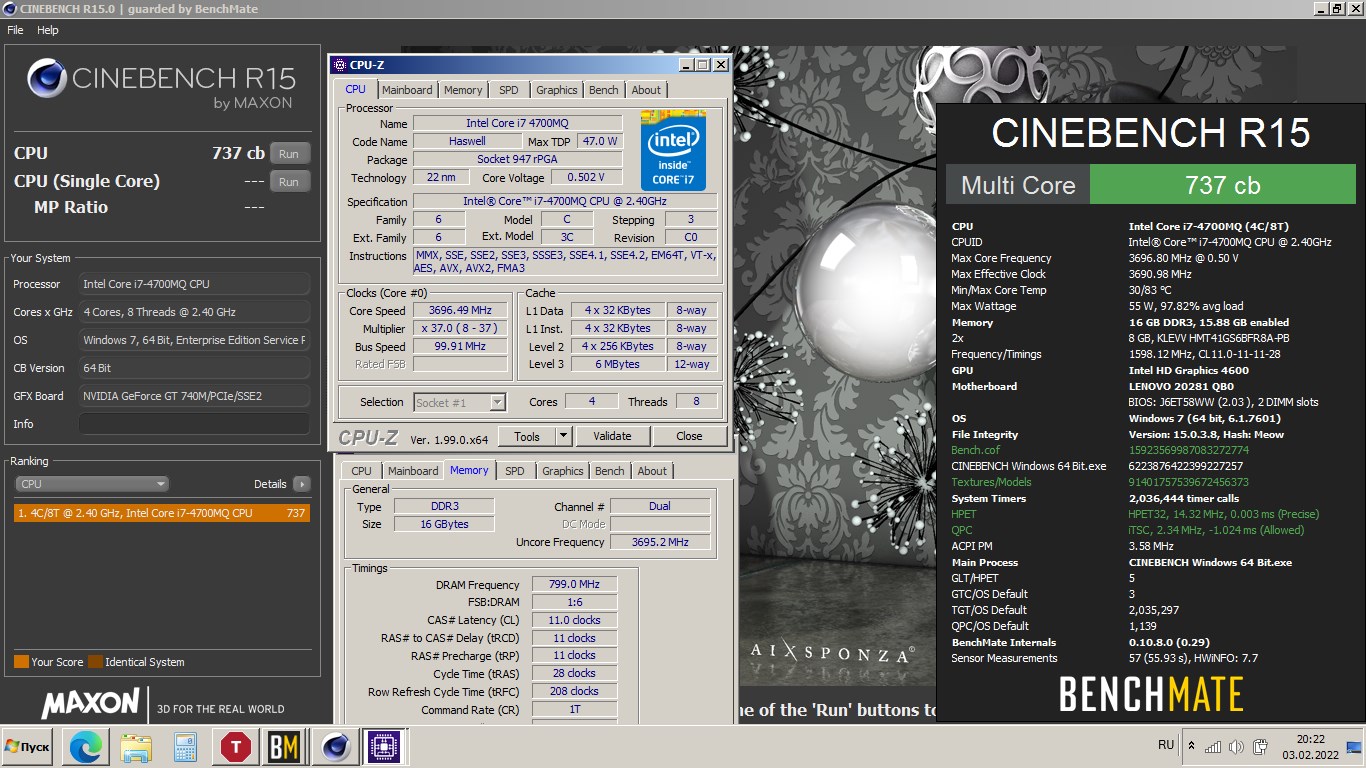The image size is (1366, 768).
Task: Open the File menu in Cinebench
Action: 15,30
